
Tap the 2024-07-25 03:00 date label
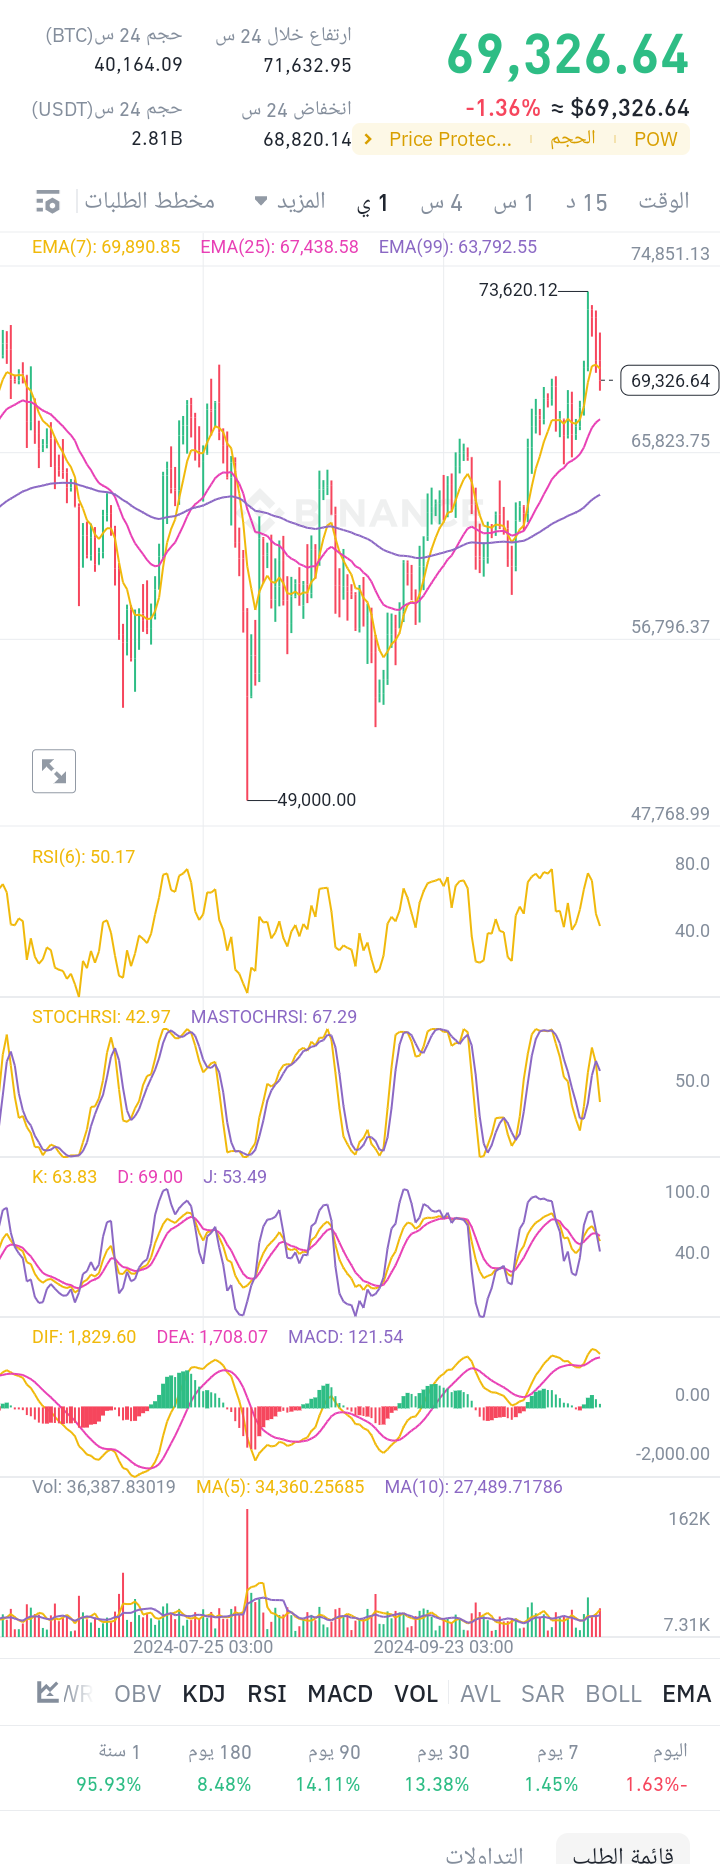tap(203, 1647)
